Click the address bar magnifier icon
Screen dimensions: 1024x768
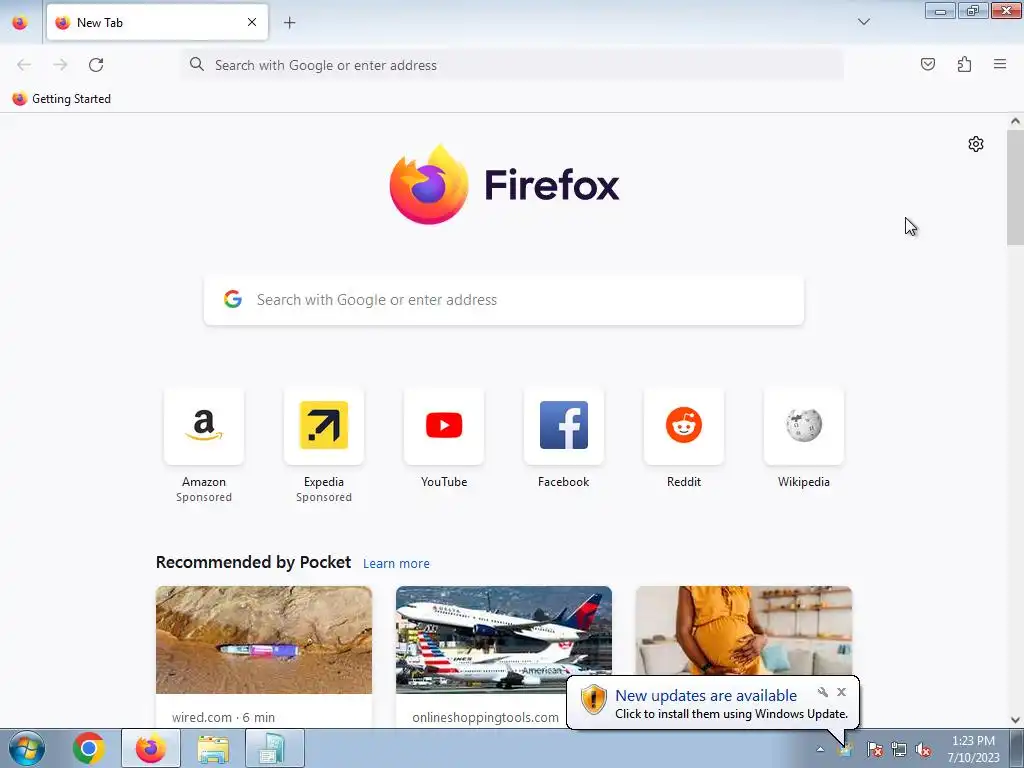tap(197, 64)
